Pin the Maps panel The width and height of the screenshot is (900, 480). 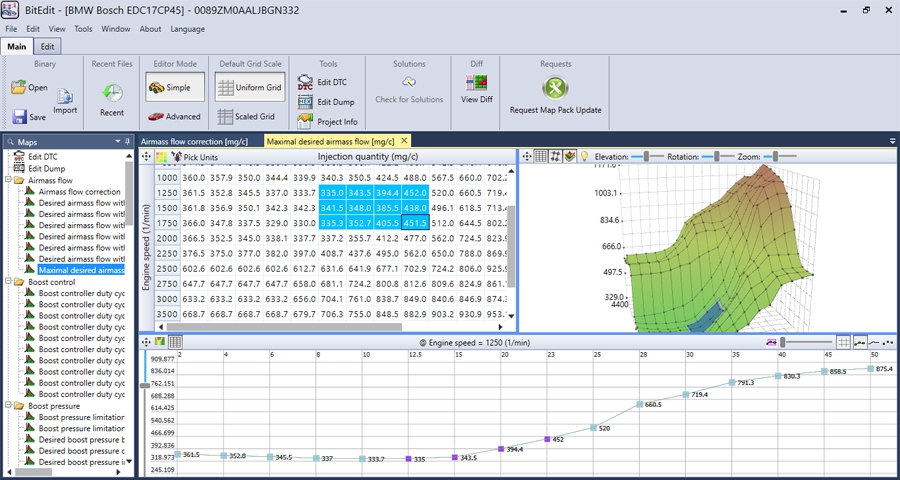coord(126,141)
